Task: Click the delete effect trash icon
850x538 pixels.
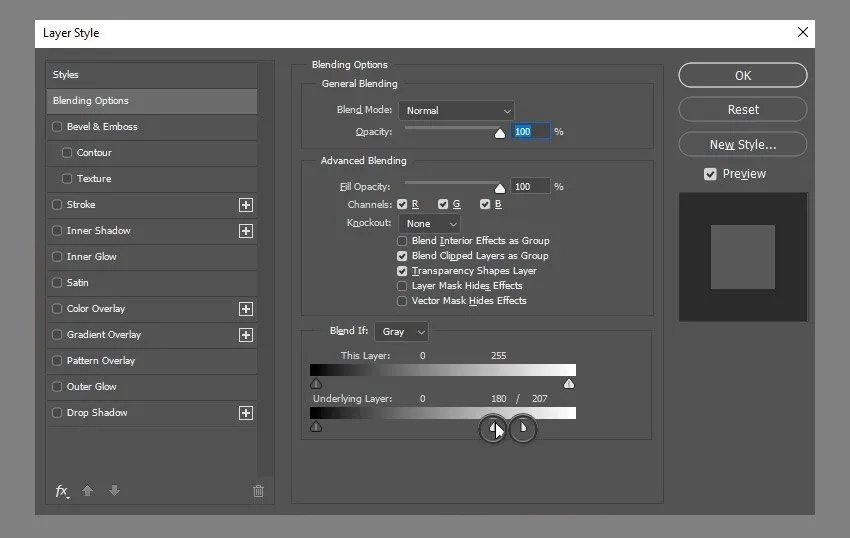Action: [x=258, y=491]
